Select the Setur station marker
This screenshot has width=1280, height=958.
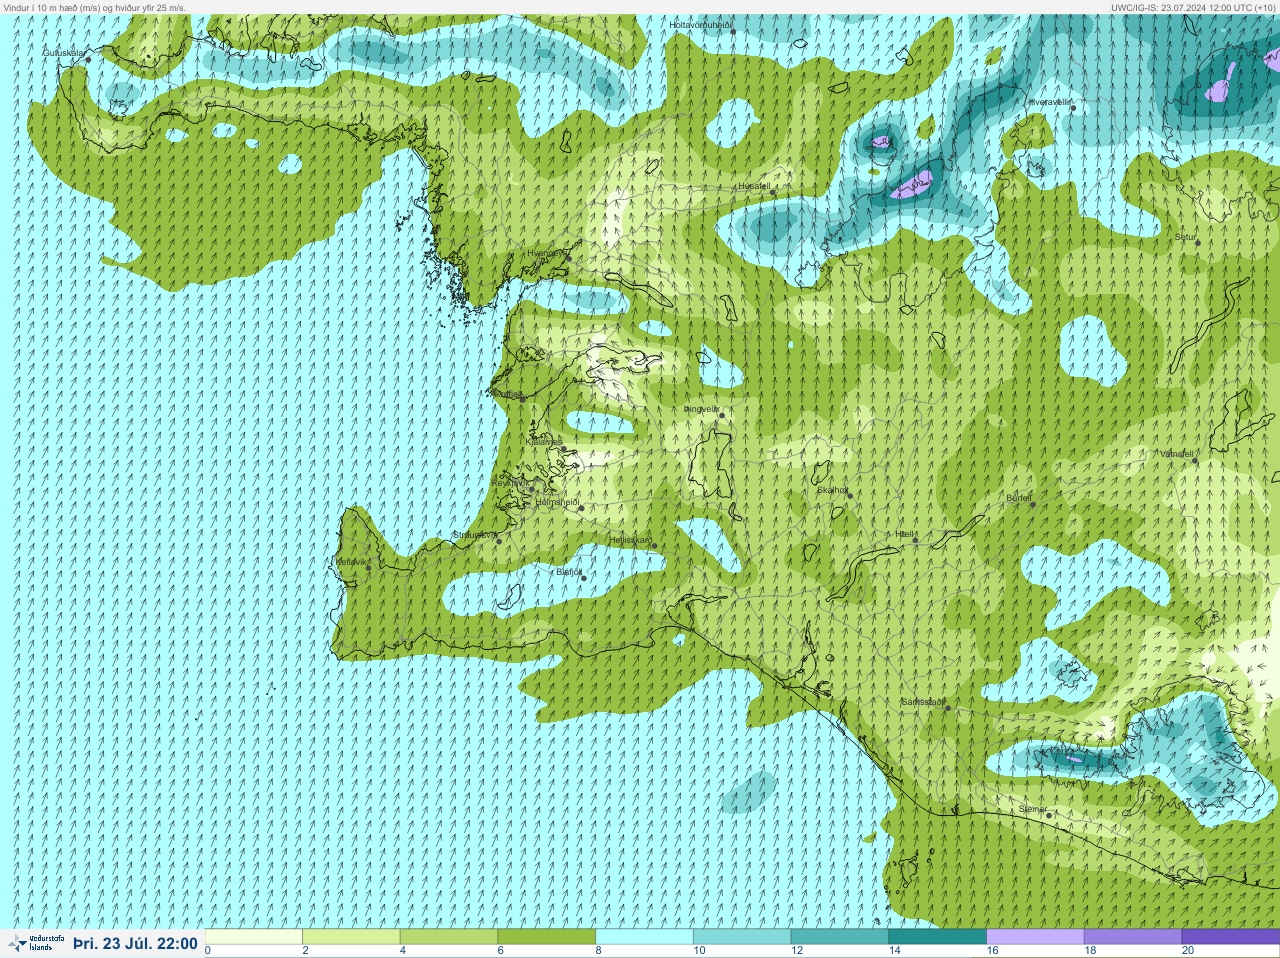(1197, 243)
